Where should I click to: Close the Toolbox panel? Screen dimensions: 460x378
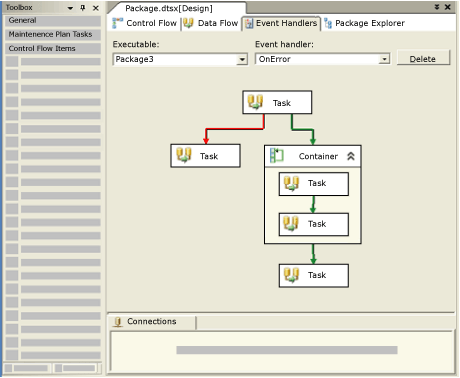tap(96, 8)
